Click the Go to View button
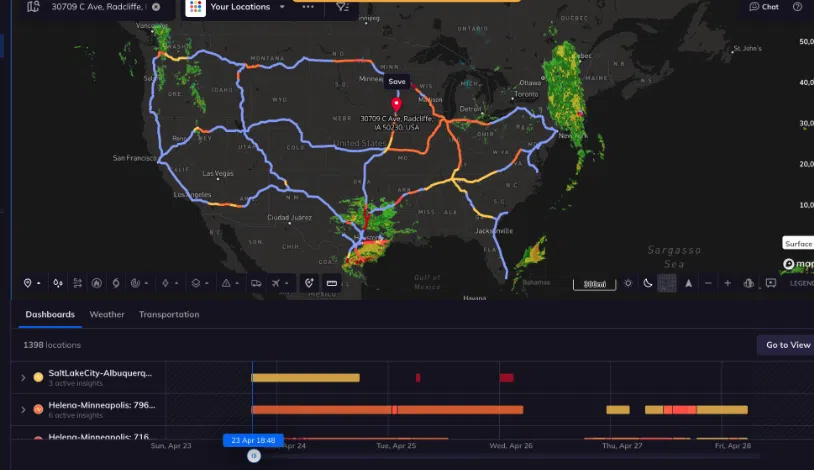 [x=787, y=345]
